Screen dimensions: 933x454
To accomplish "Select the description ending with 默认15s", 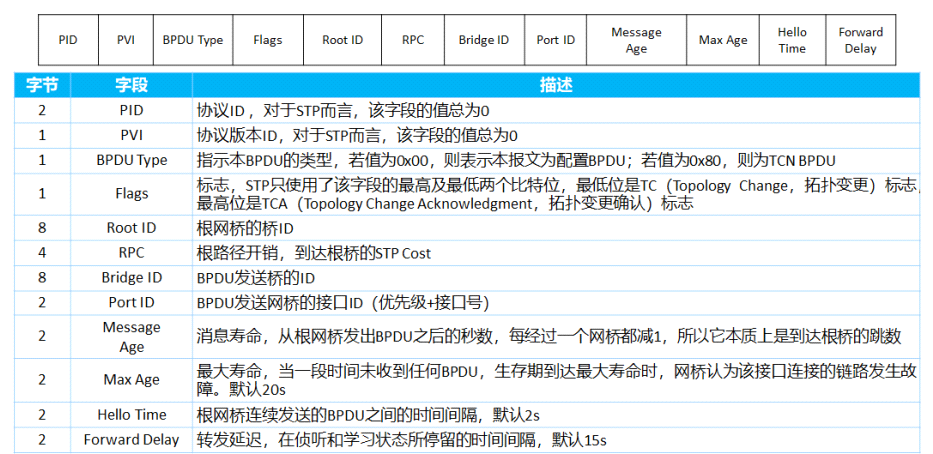I will pos(402,440).
